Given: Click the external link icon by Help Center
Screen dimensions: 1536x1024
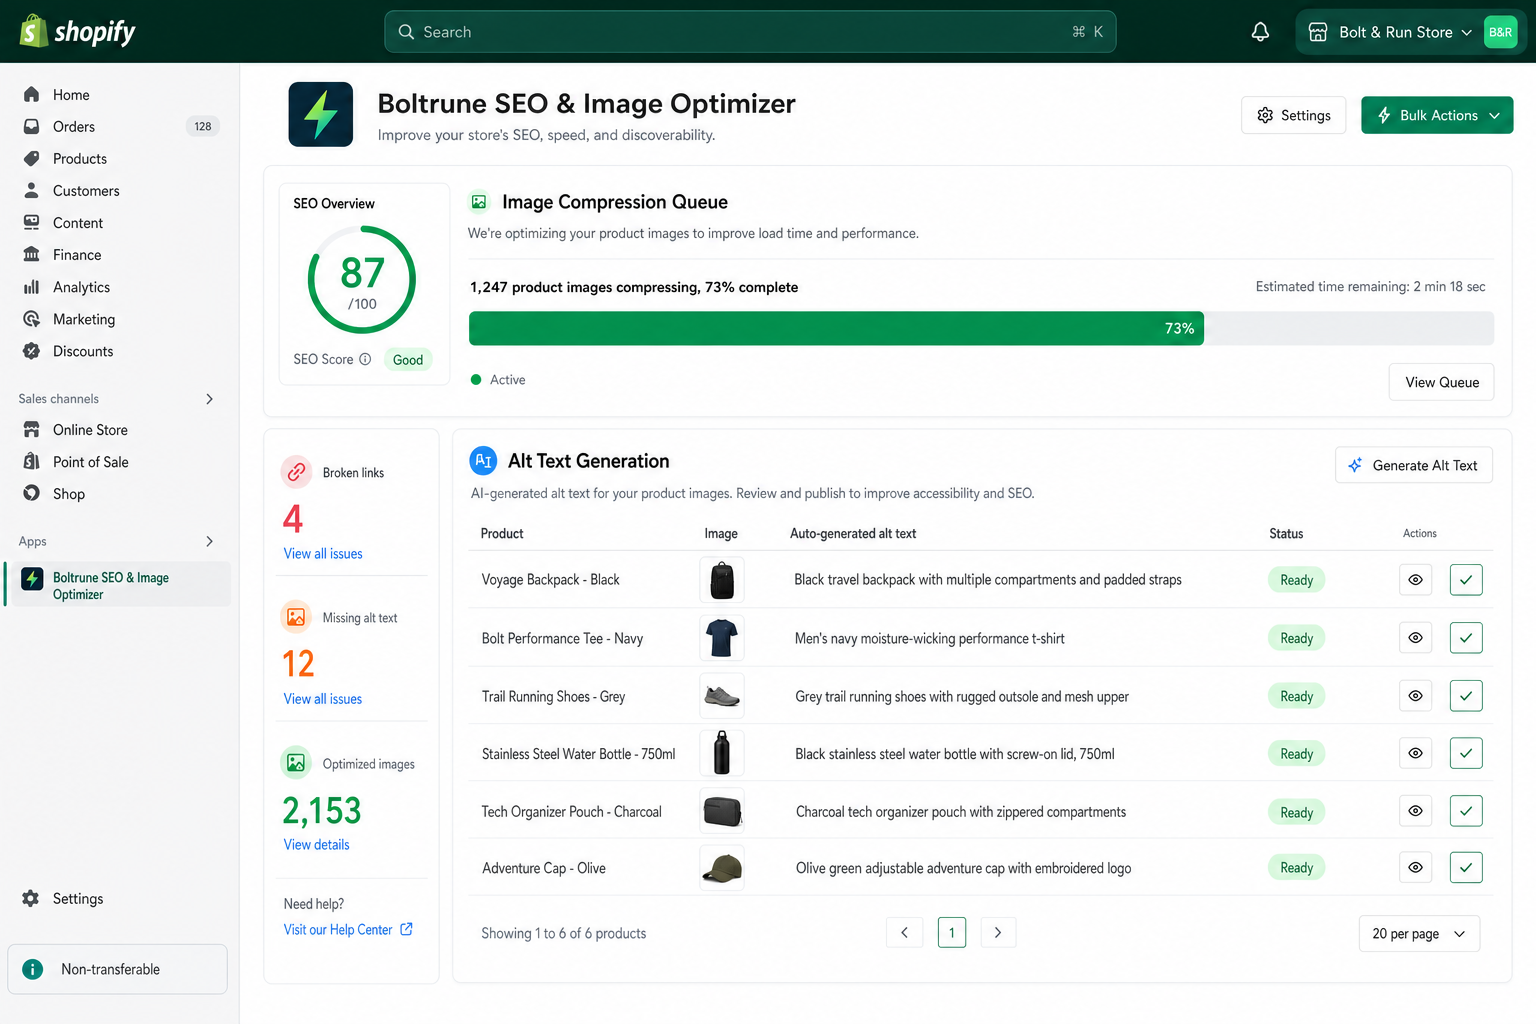Looking at the screenshot, I should click(406, 929).
